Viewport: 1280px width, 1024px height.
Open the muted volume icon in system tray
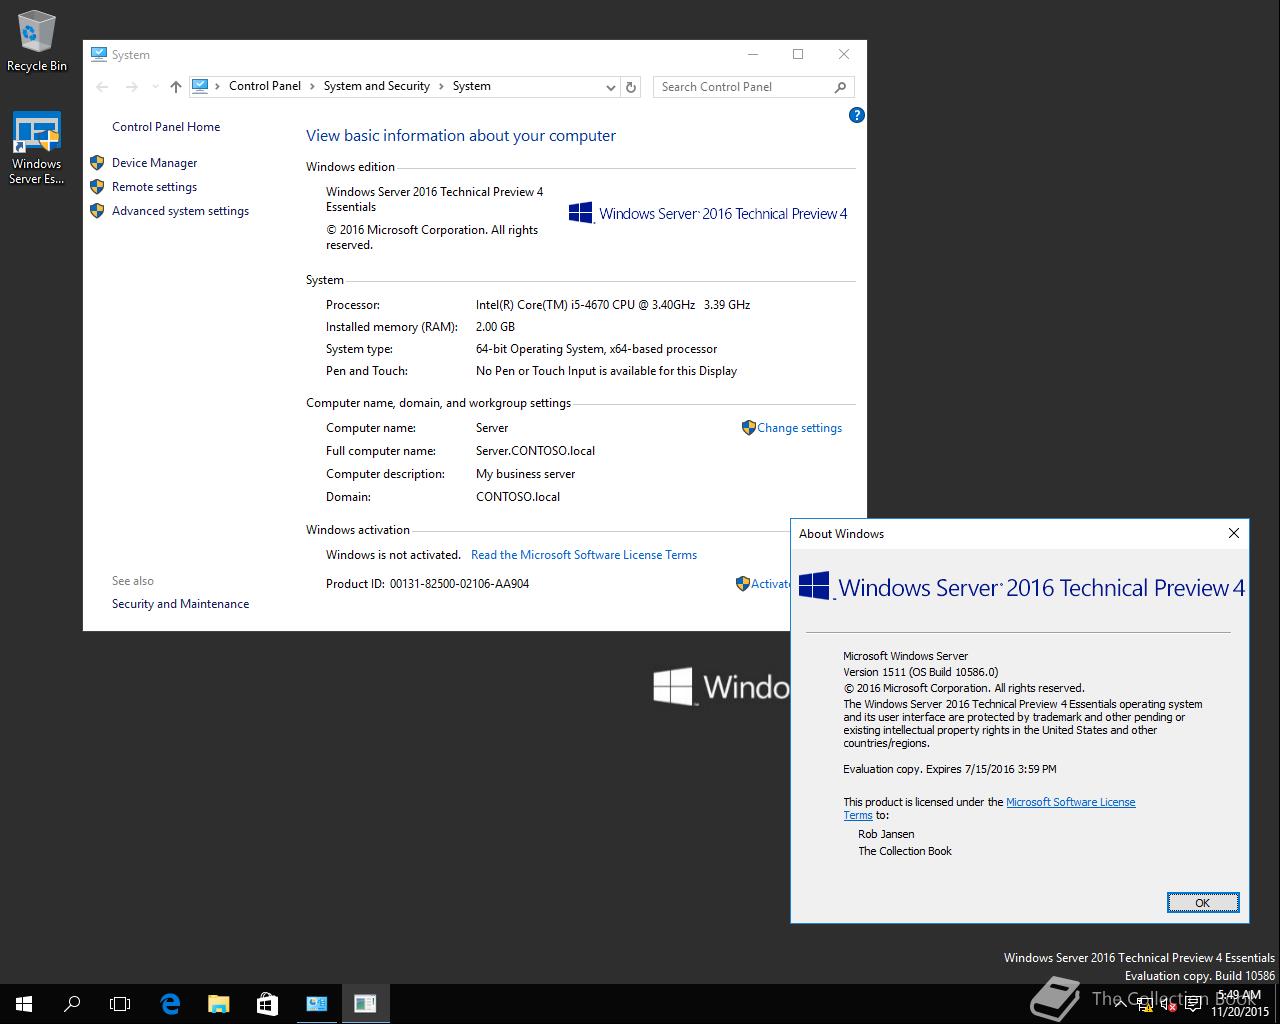[x=1168, y=1005]
